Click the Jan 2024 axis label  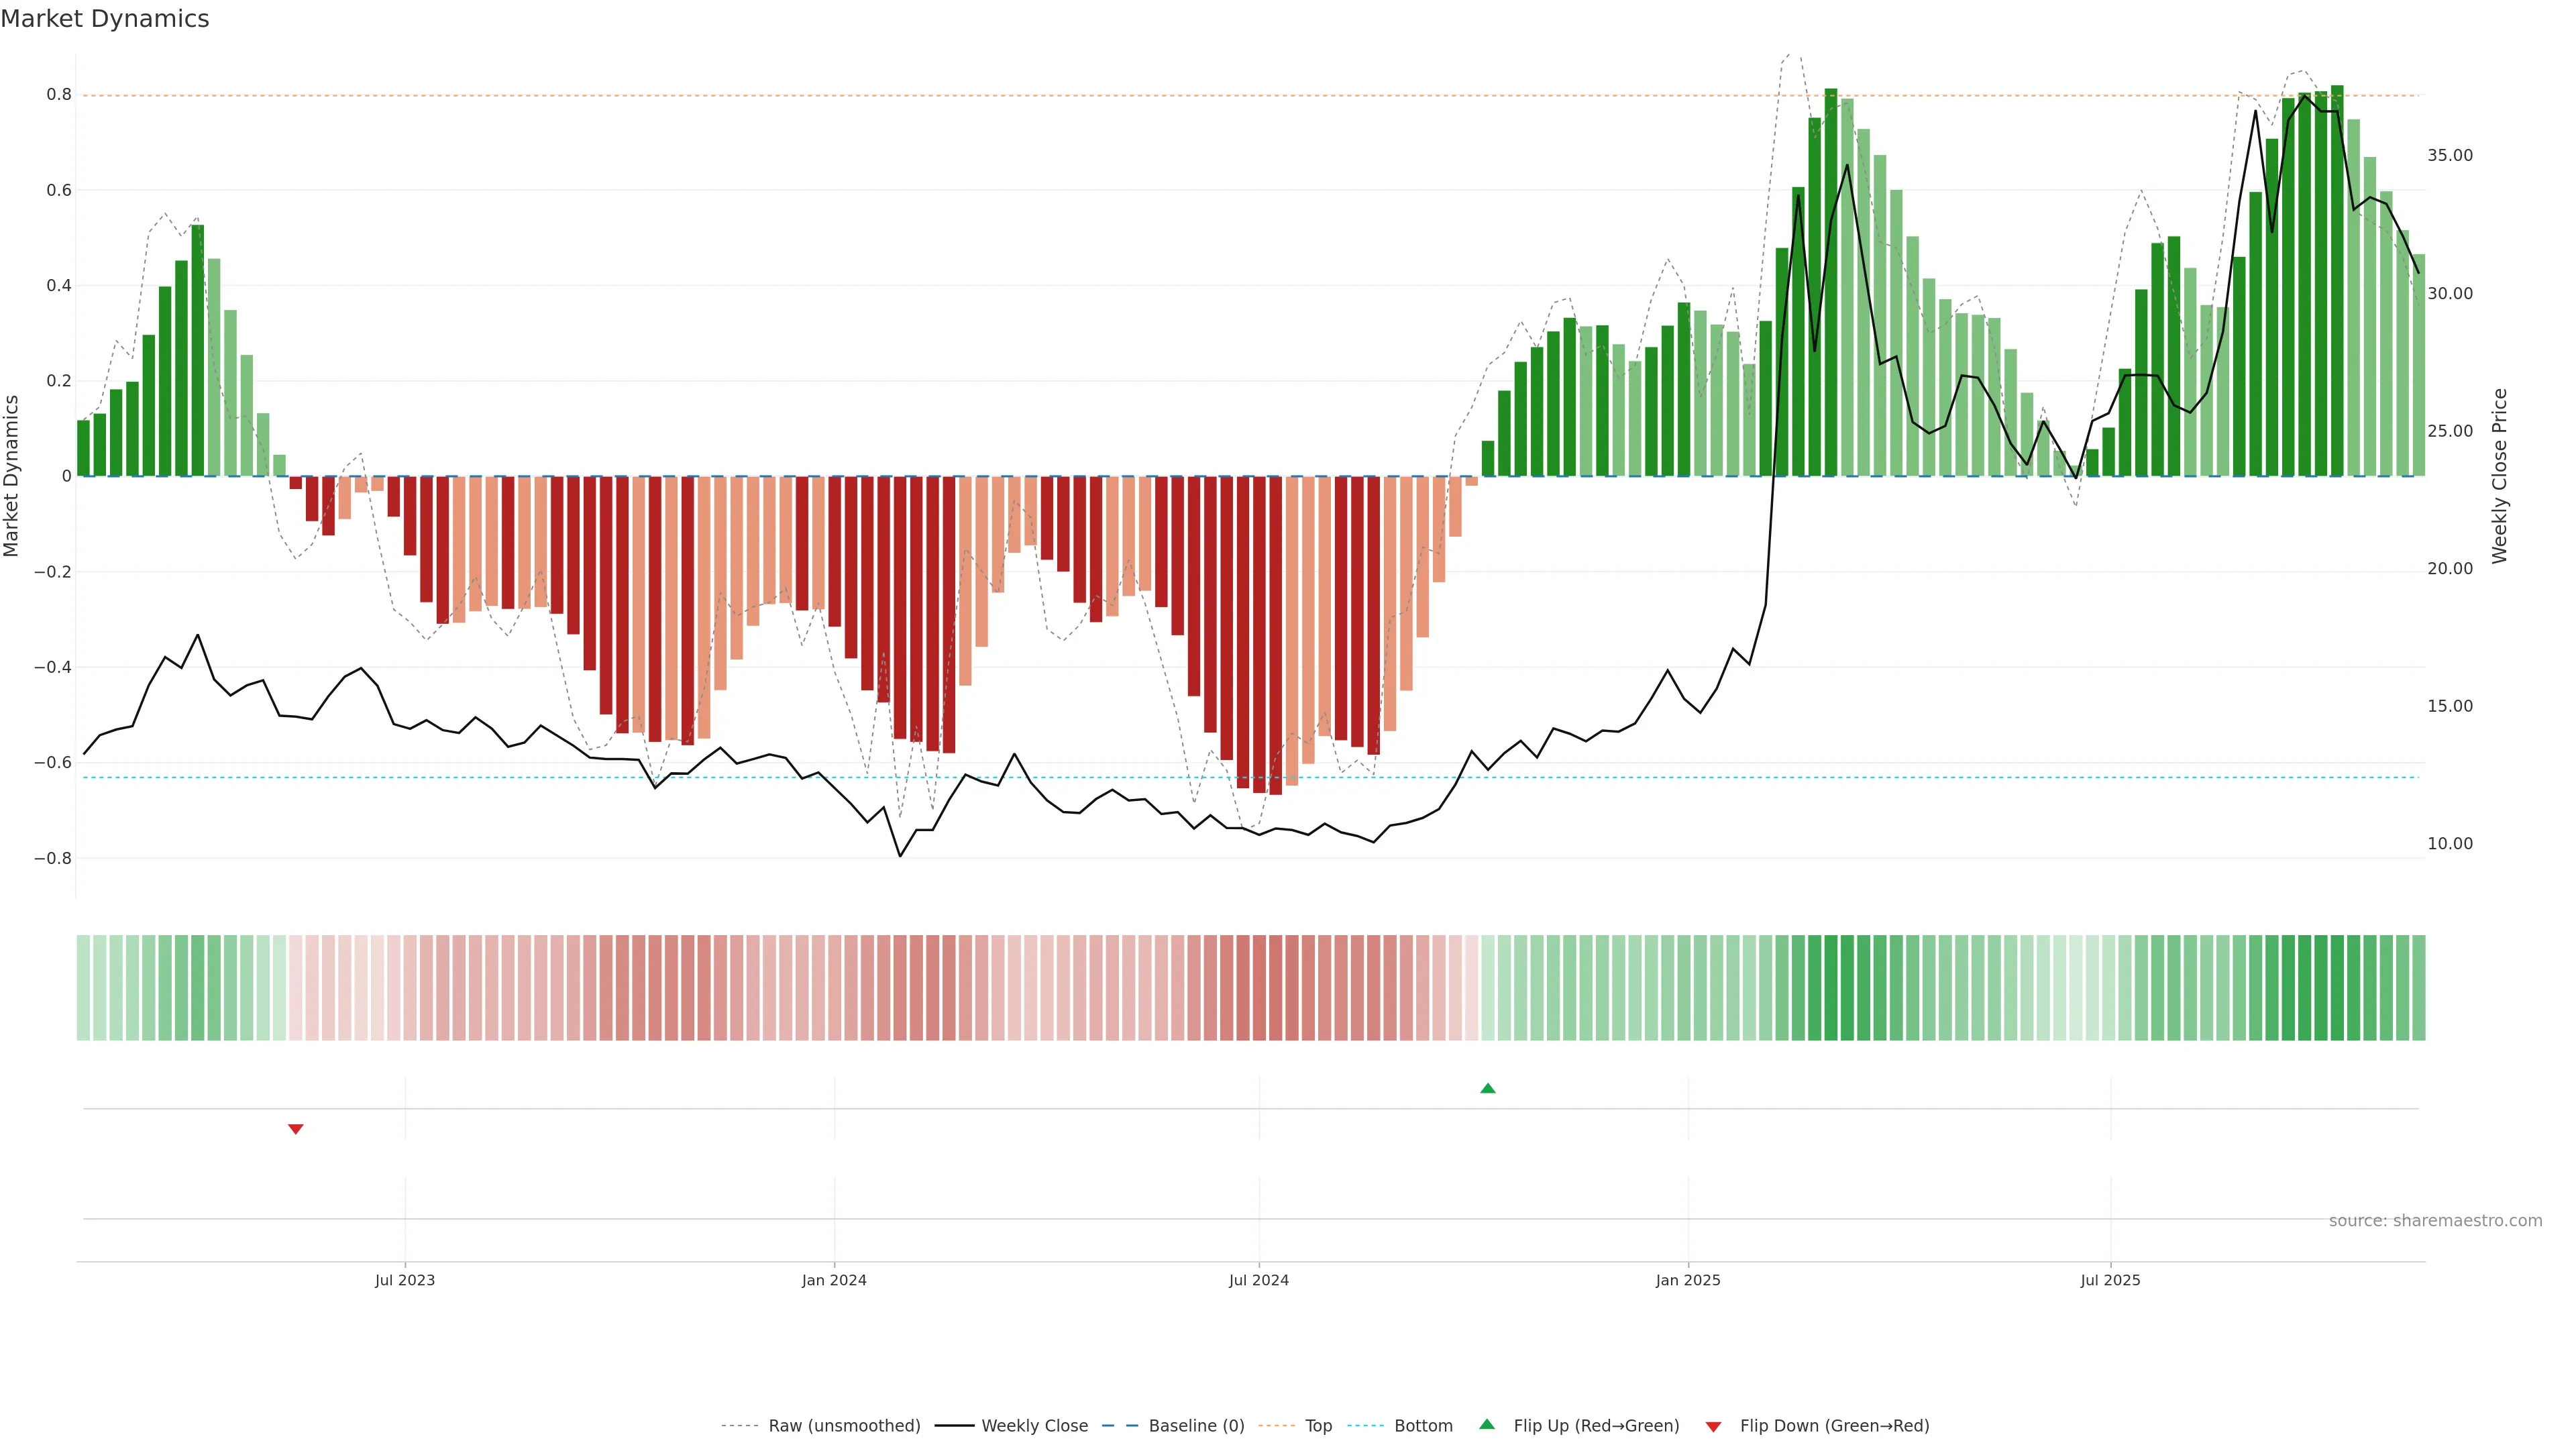(834, 1280)
